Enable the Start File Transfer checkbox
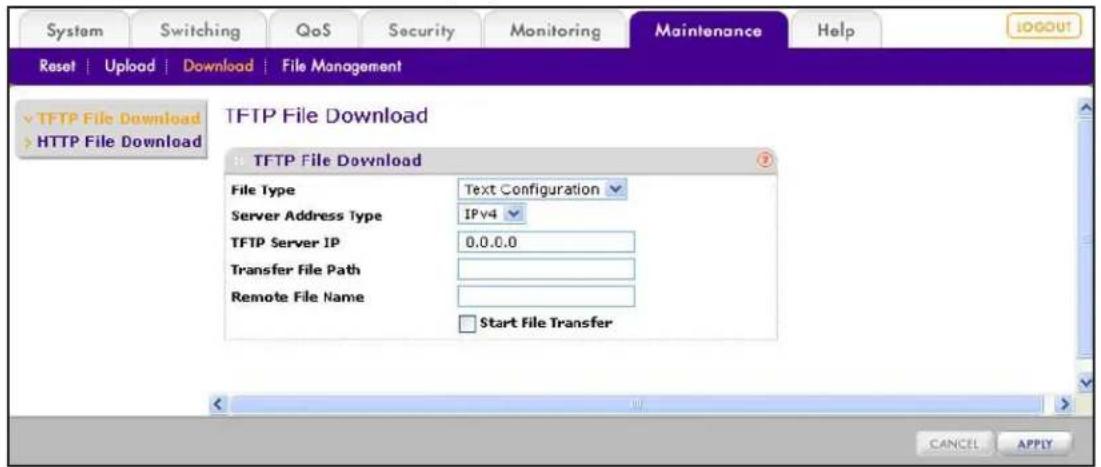Viewport: 1101px width, 467px height. (467, 324)
